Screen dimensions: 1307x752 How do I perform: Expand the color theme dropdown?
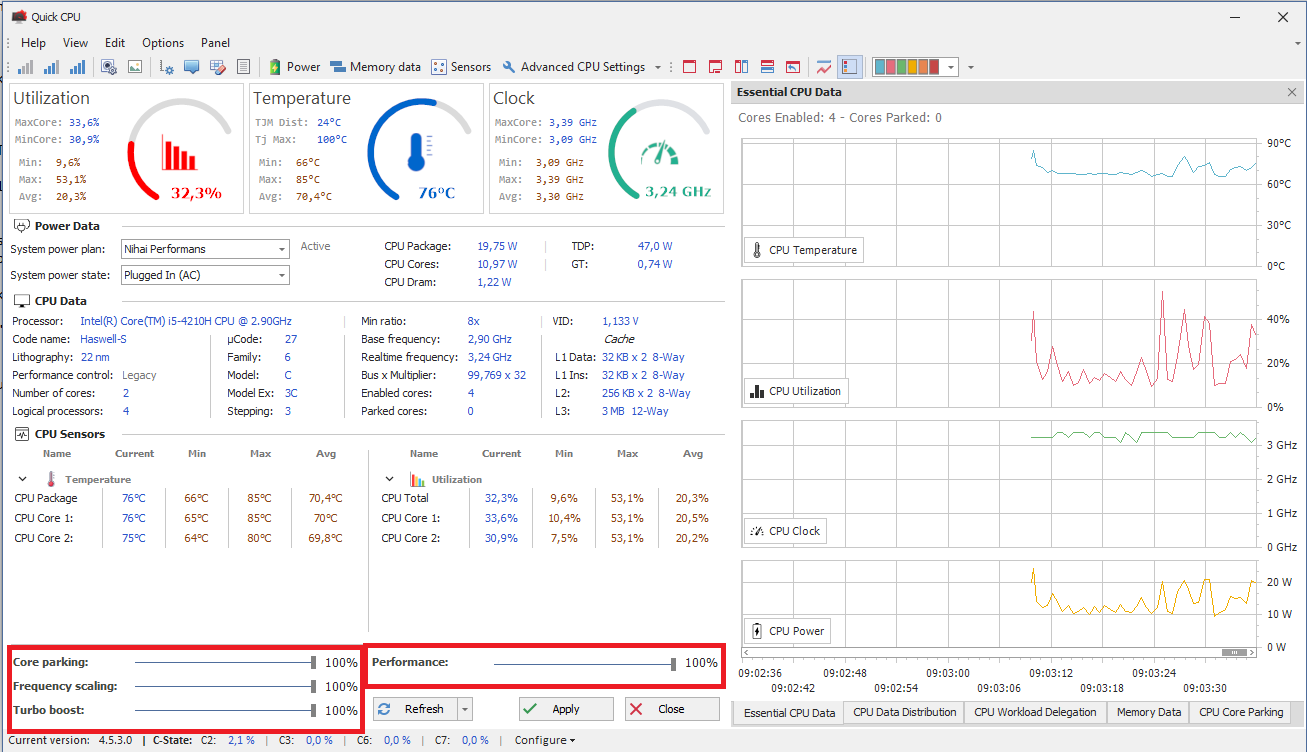[x=950, y=67]
